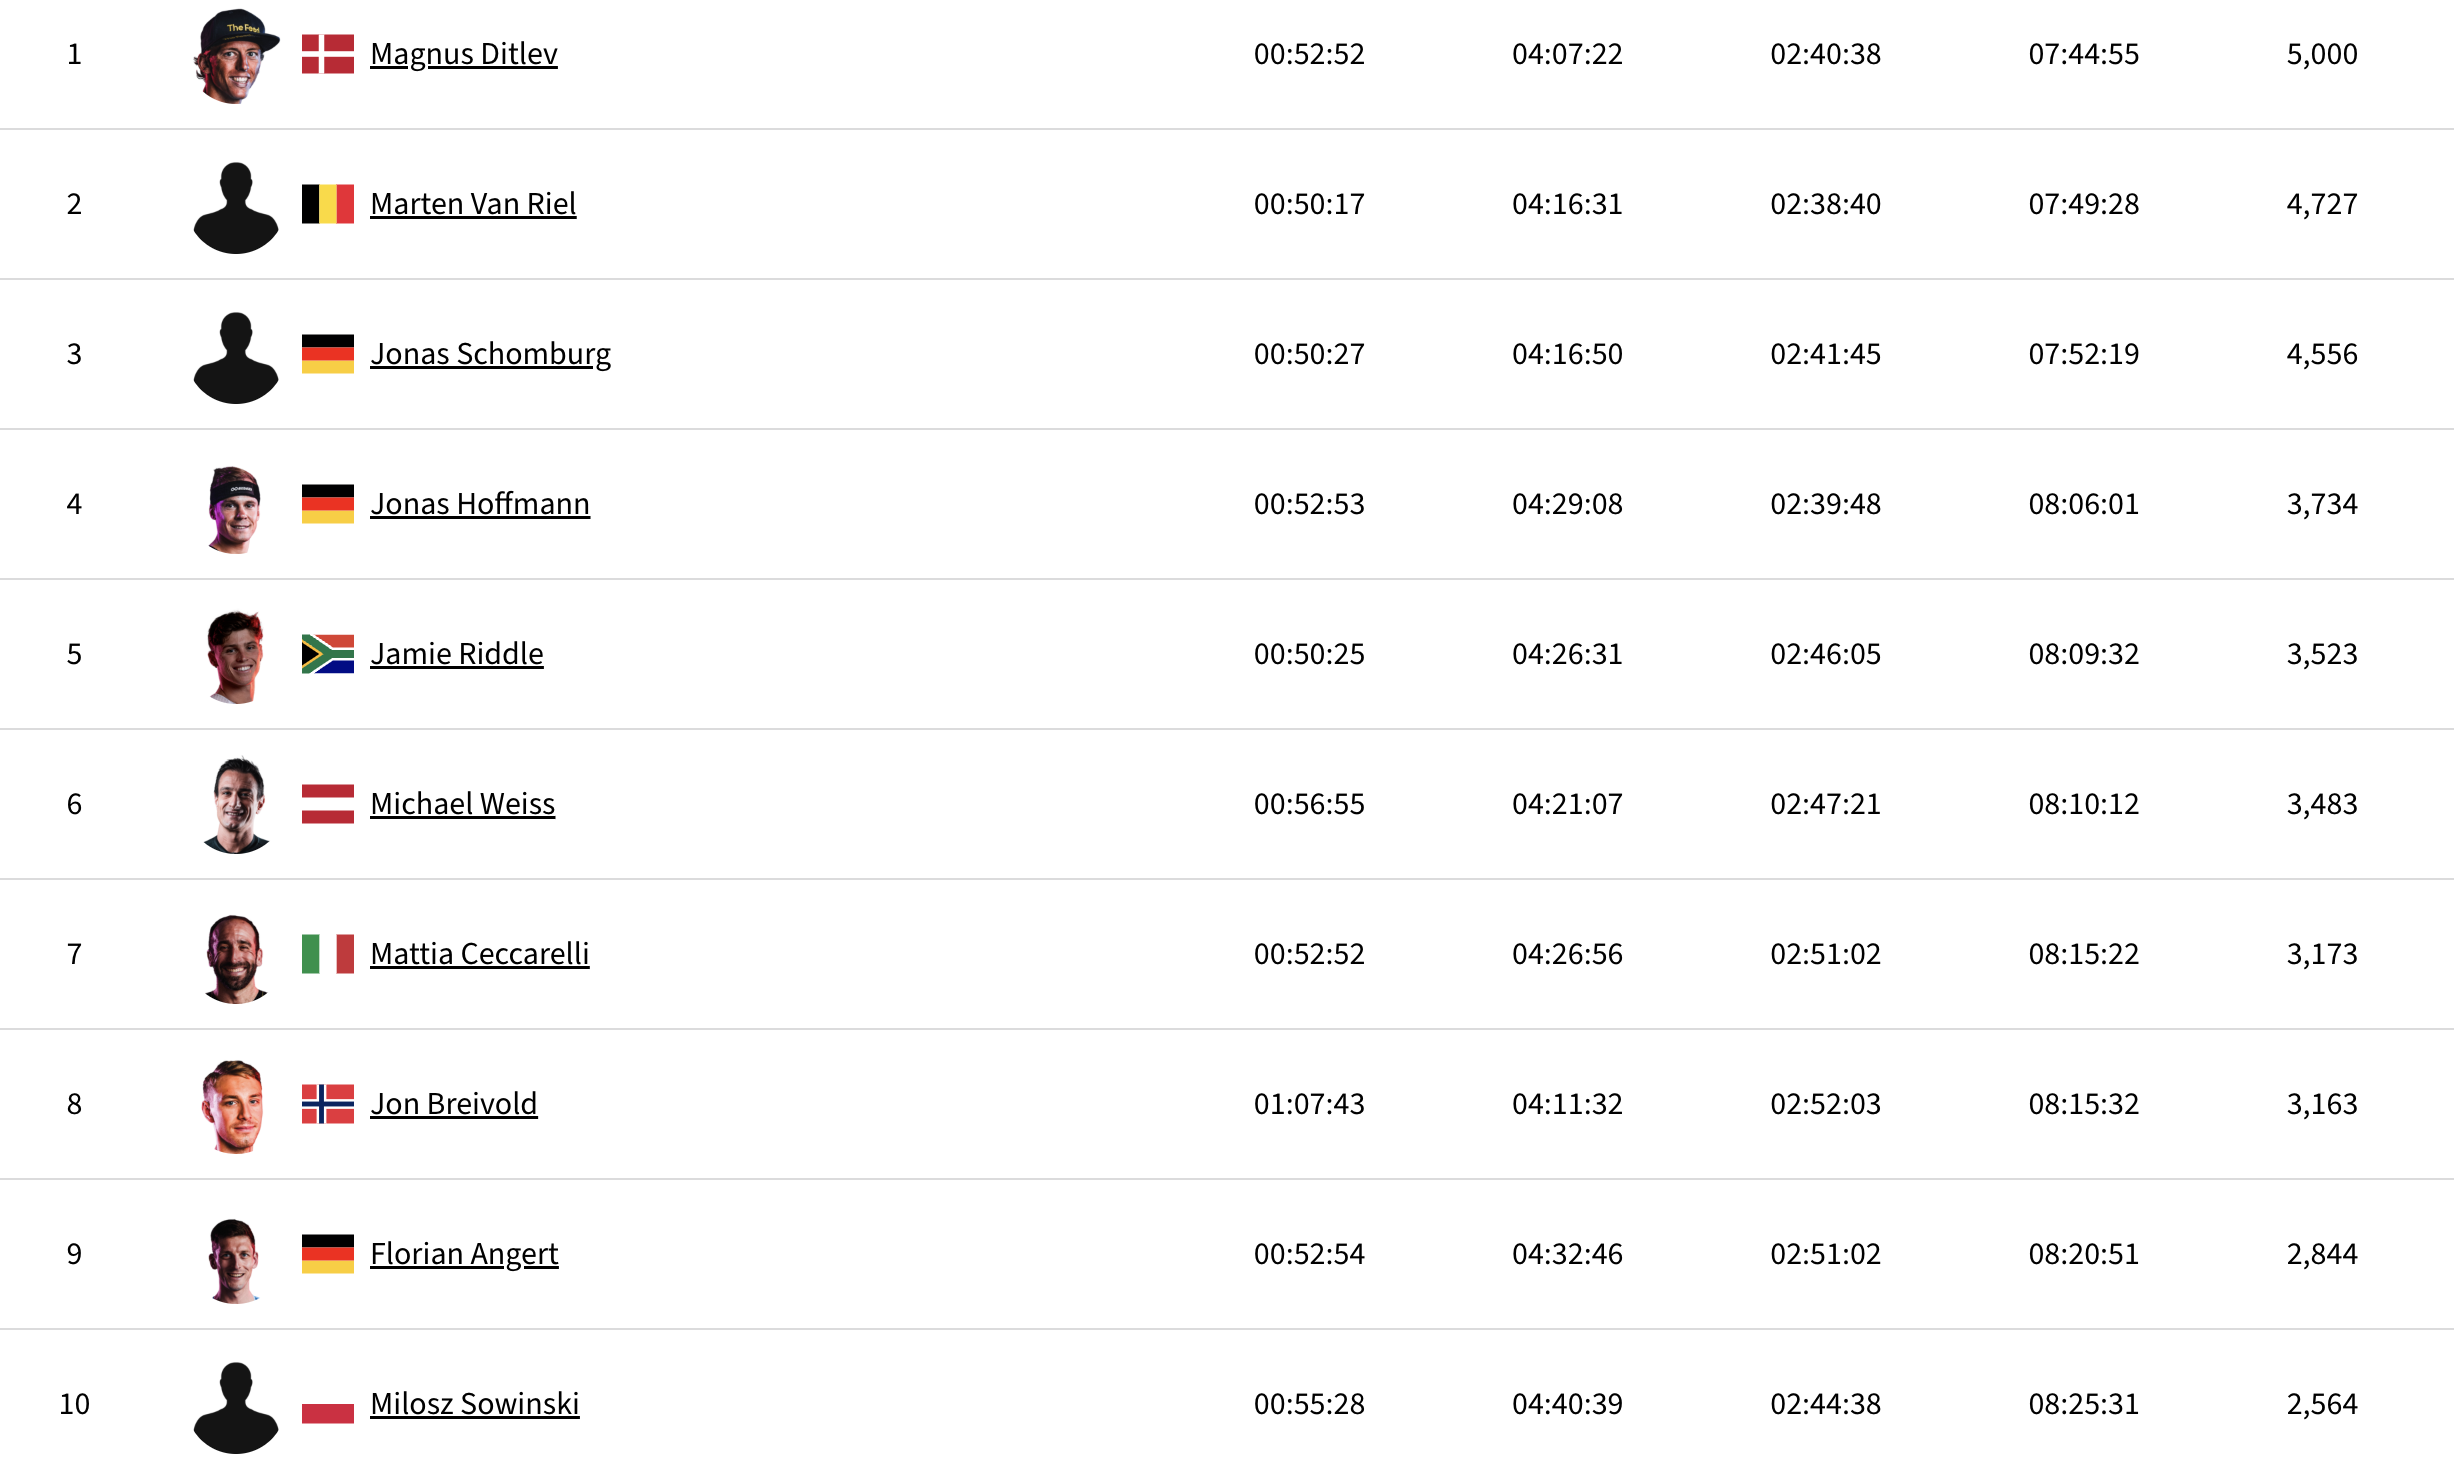Click Jonas Hoffmann name link
Screen dimensions: 2454x1464
pyautogui.click(x=480, y=504)
